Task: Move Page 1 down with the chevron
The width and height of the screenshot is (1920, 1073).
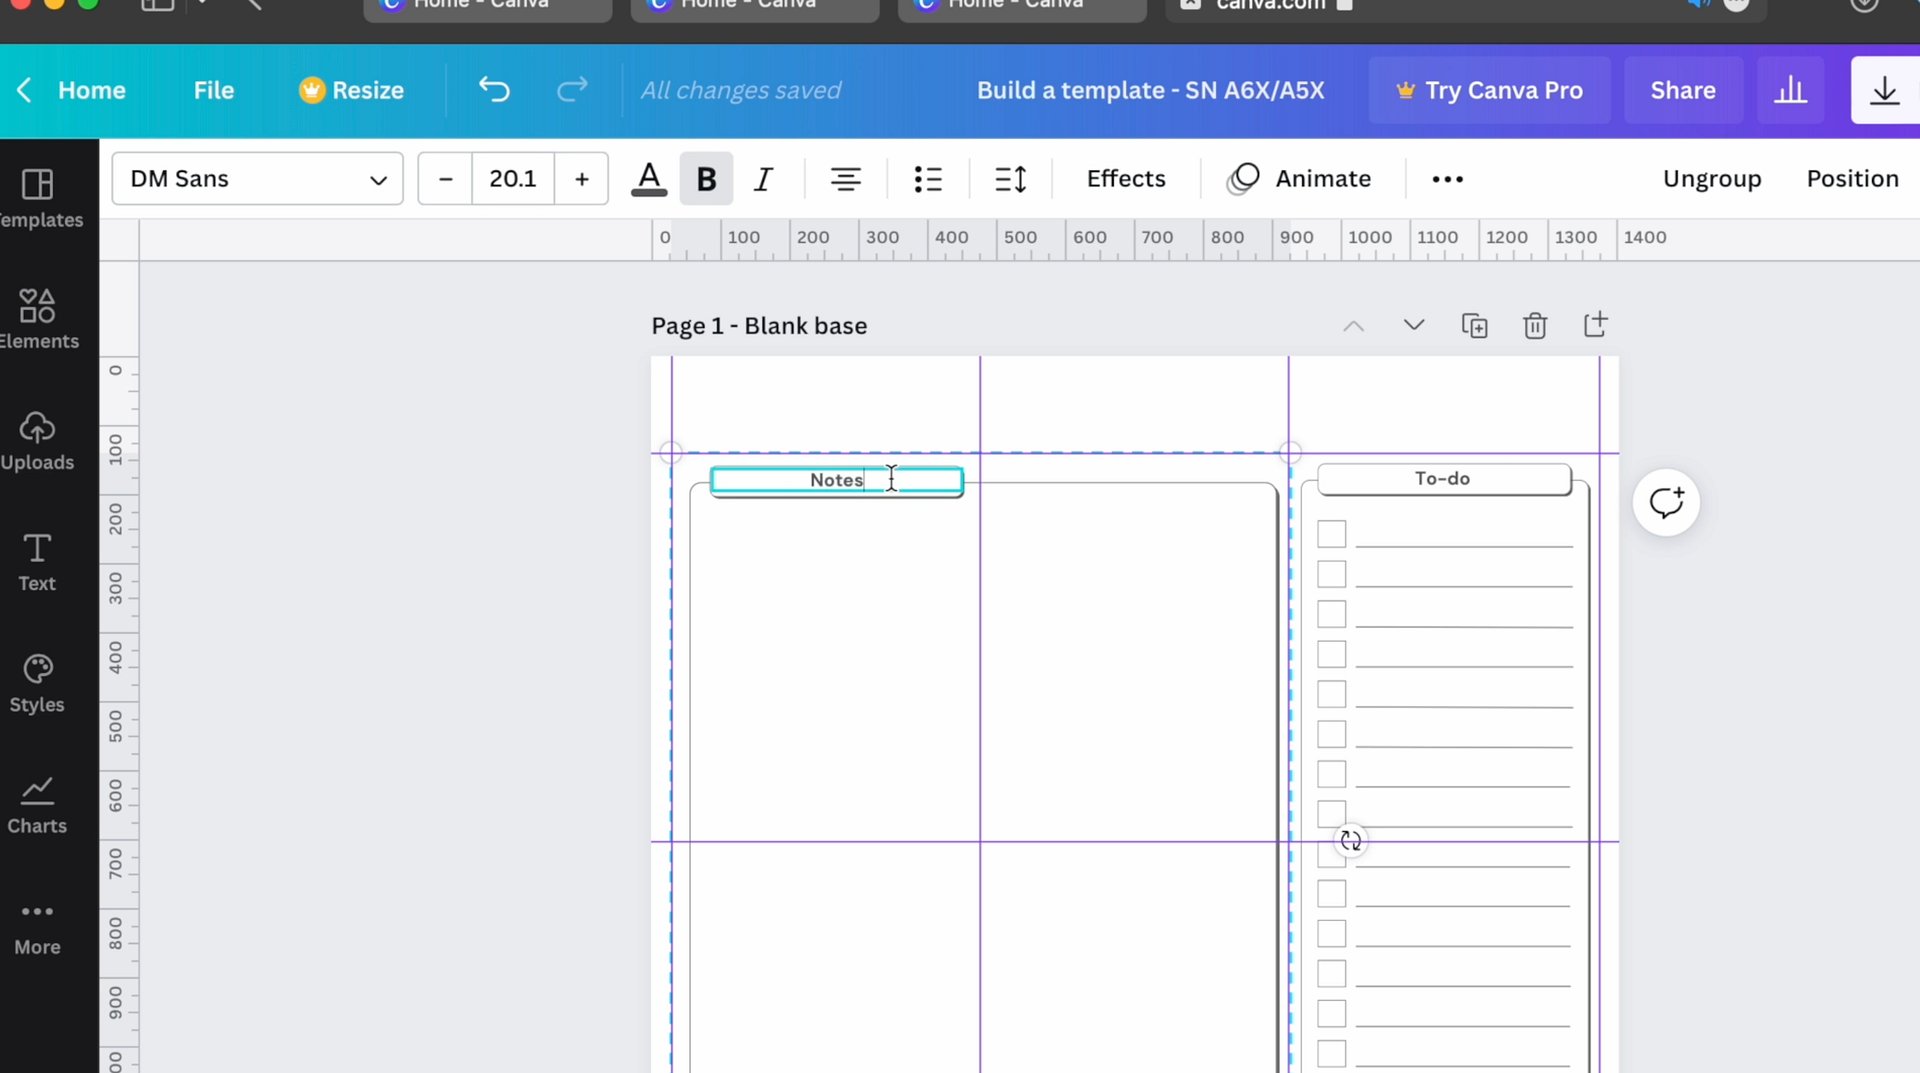Action: click(1413, 325)
